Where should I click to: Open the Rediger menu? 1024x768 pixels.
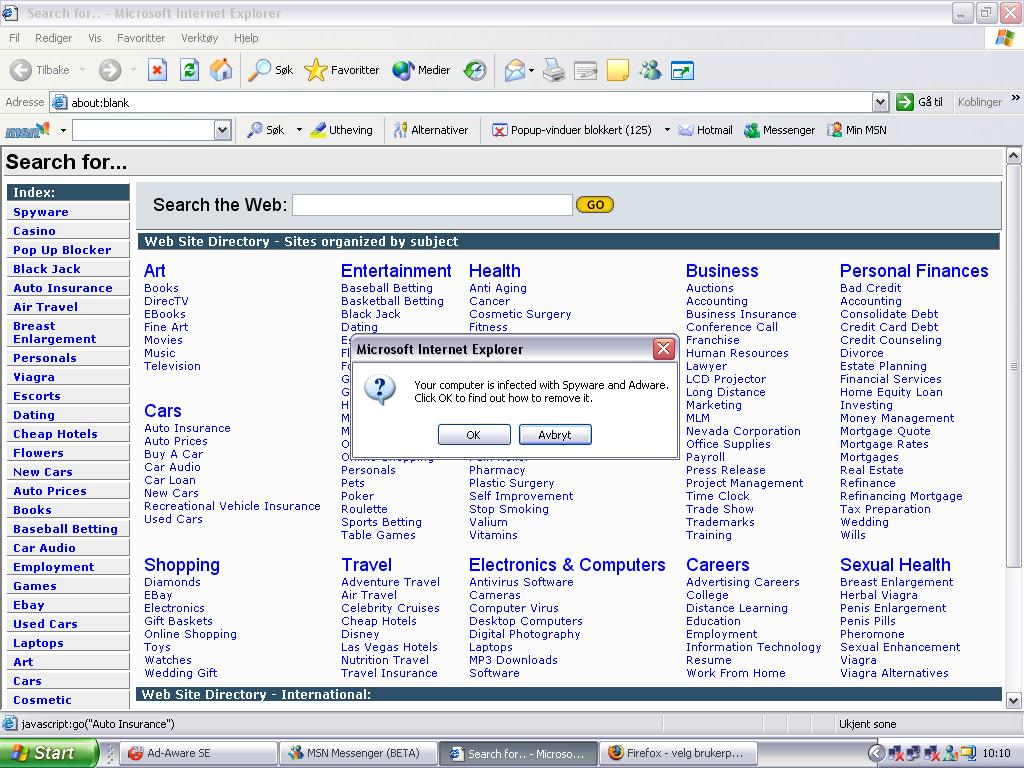pos(54,38)
